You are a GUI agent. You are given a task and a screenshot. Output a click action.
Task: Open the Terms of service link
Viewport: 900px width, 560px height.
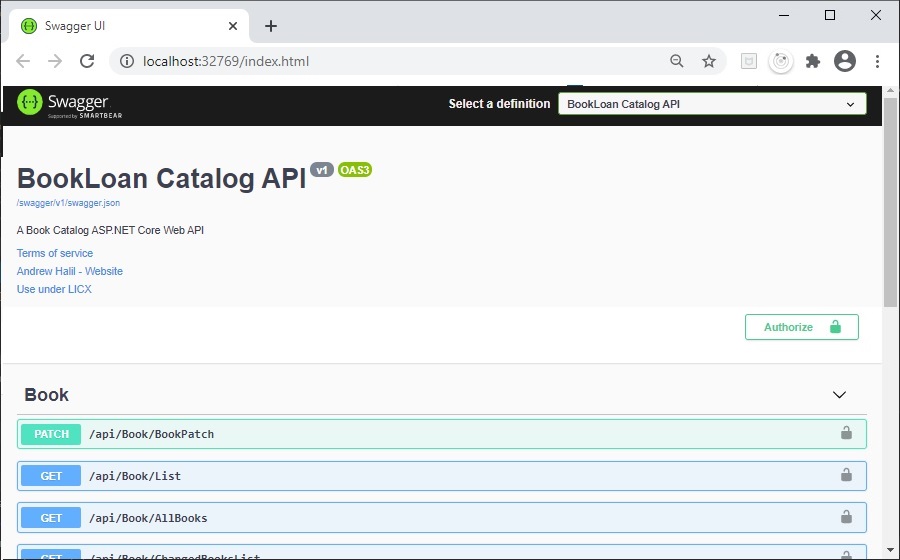click(x=55, y=253)
